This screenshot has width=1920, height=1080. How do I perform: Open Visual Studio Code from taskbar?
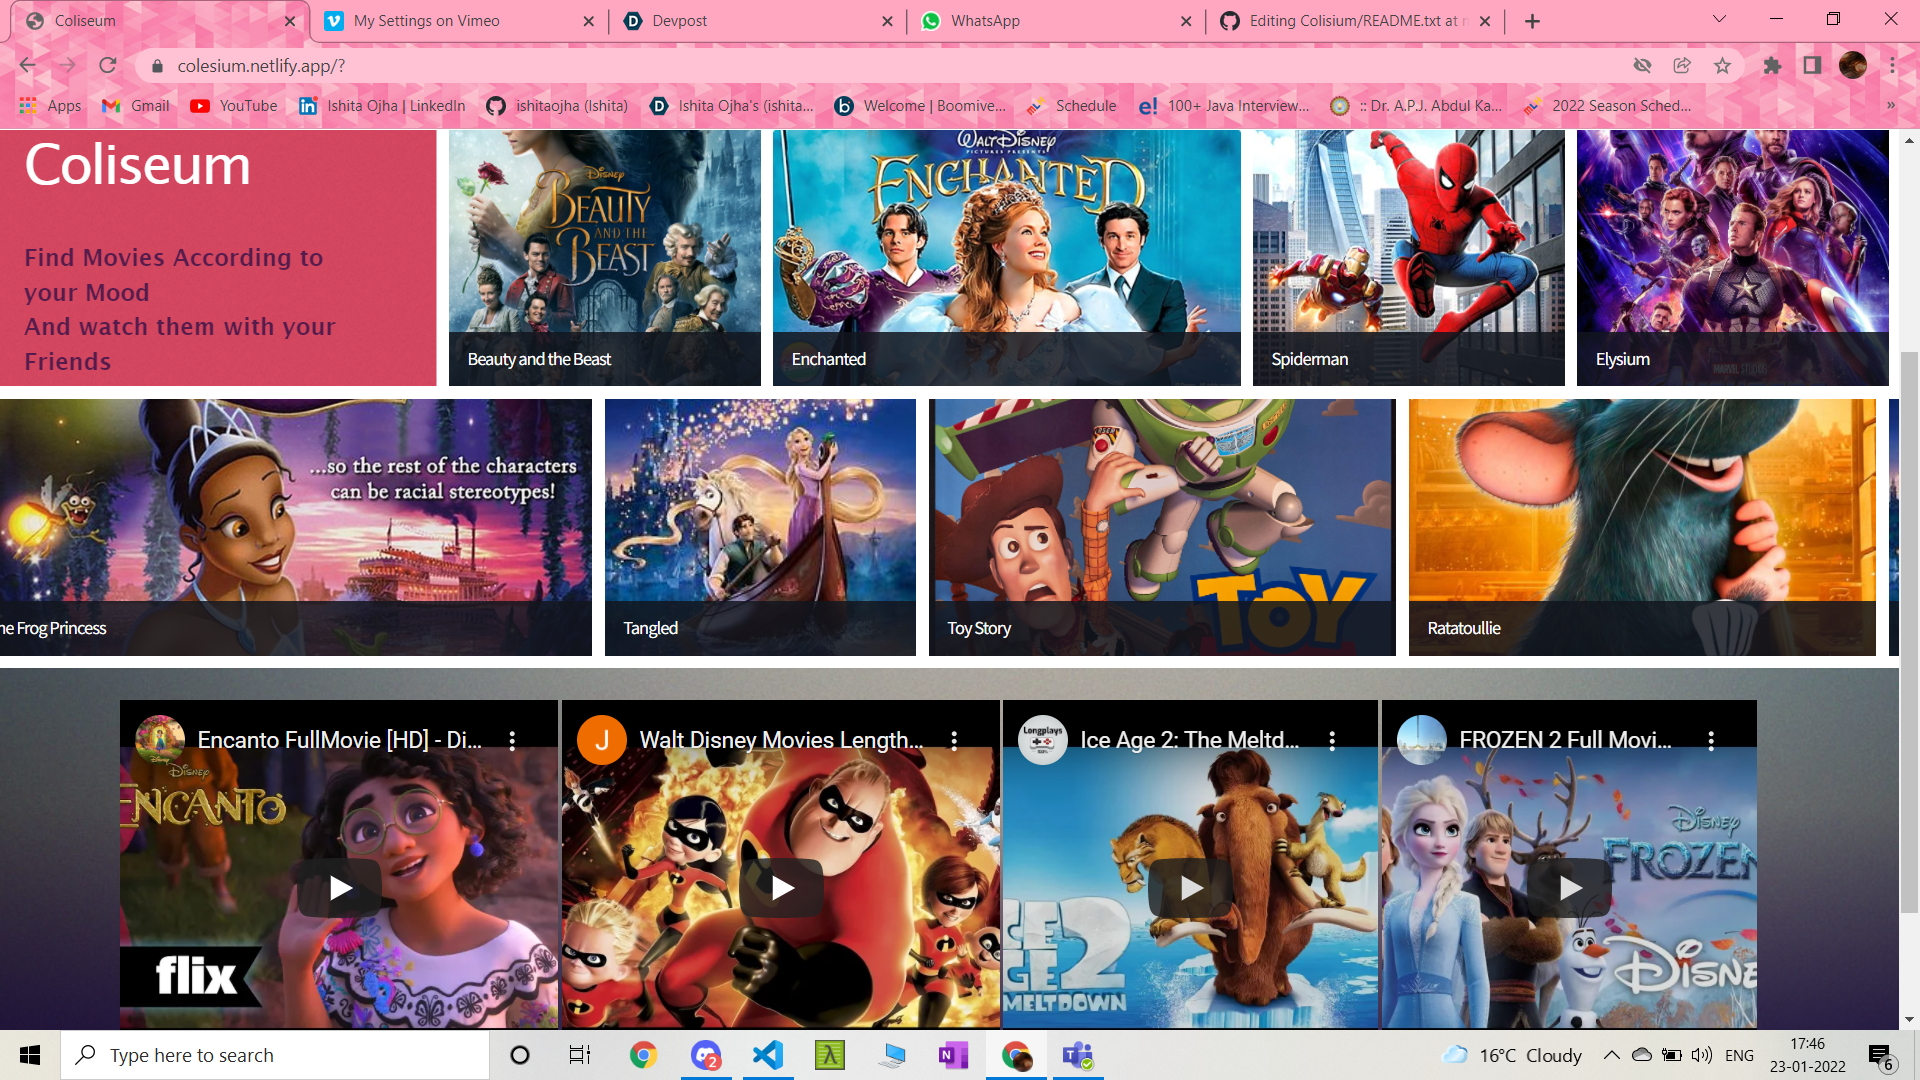click(x=768, y=1055)
